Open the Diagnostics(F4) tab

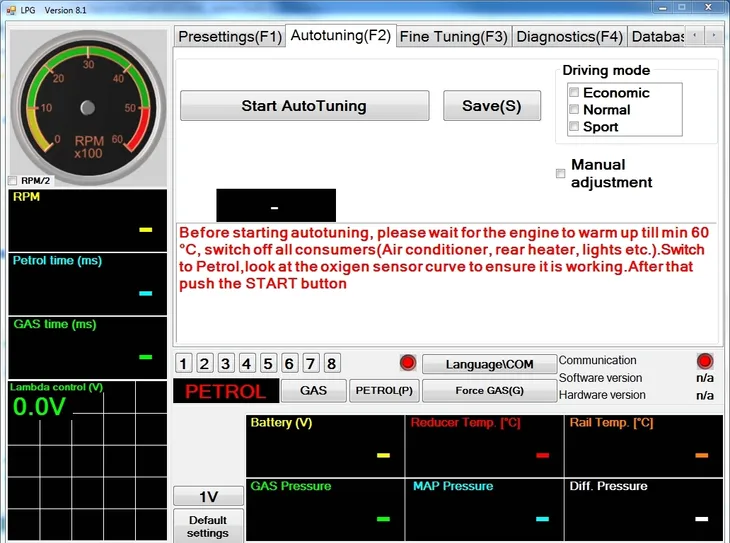[x=568, y=37]
